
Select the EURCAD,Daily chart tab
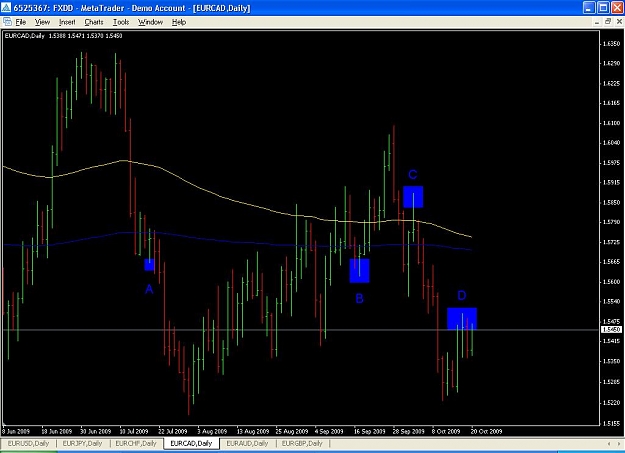[x=191, y=443]
